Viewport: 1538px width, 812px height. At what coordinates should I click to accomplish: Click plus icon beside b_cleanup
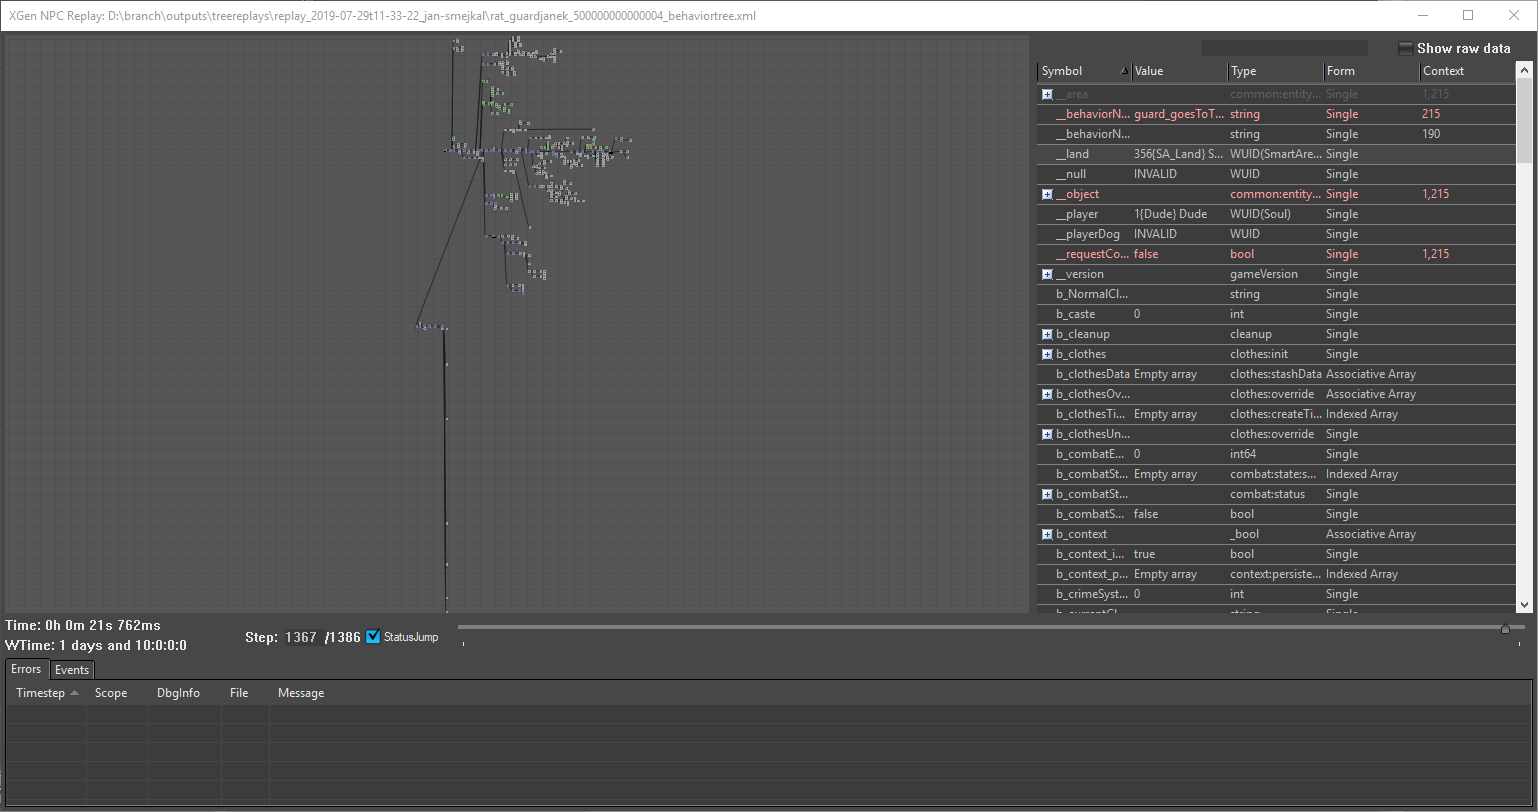(x=1047, y=334)
